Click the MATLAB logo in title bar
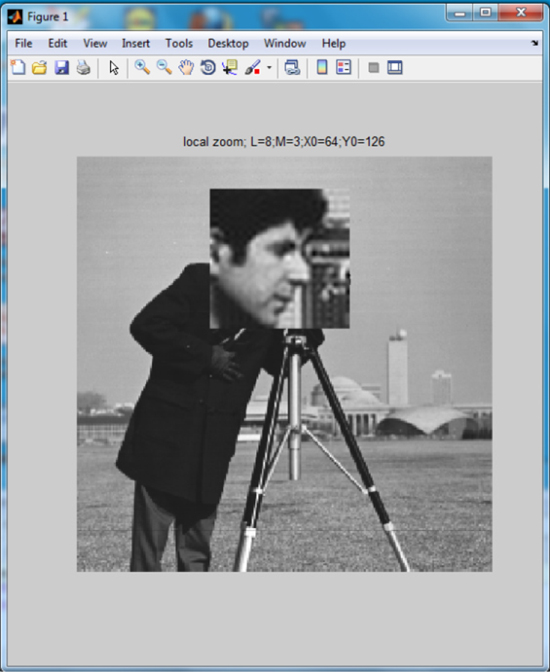 (15, 17)
